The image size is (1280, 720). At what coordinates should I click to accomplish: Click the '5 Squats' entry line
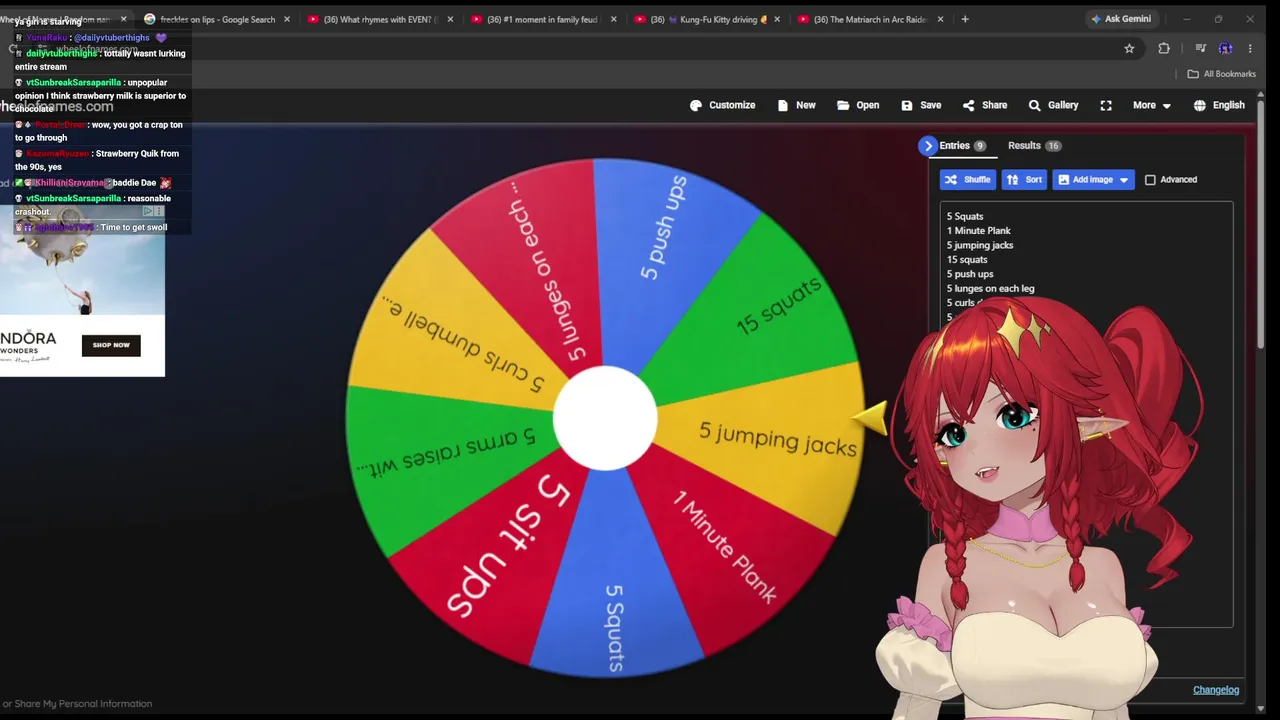pos(965,216)
